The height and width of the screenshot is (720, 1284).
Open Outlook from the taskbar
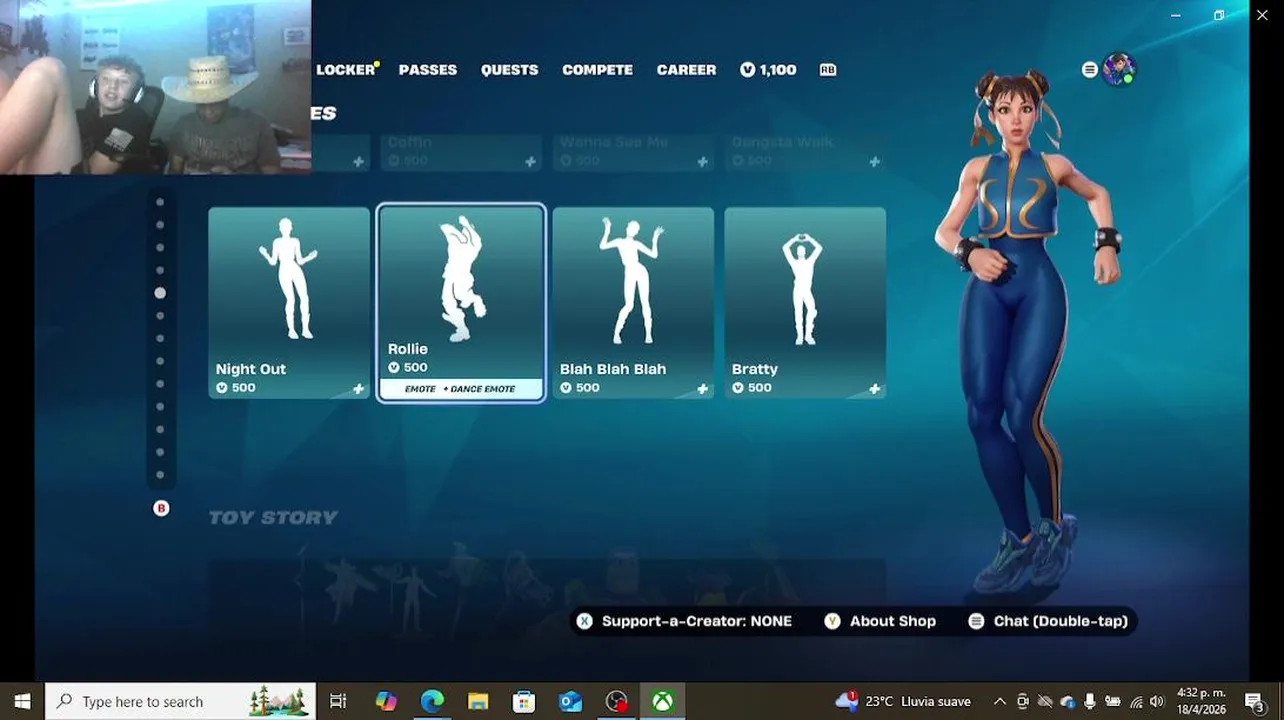point(570,702)
